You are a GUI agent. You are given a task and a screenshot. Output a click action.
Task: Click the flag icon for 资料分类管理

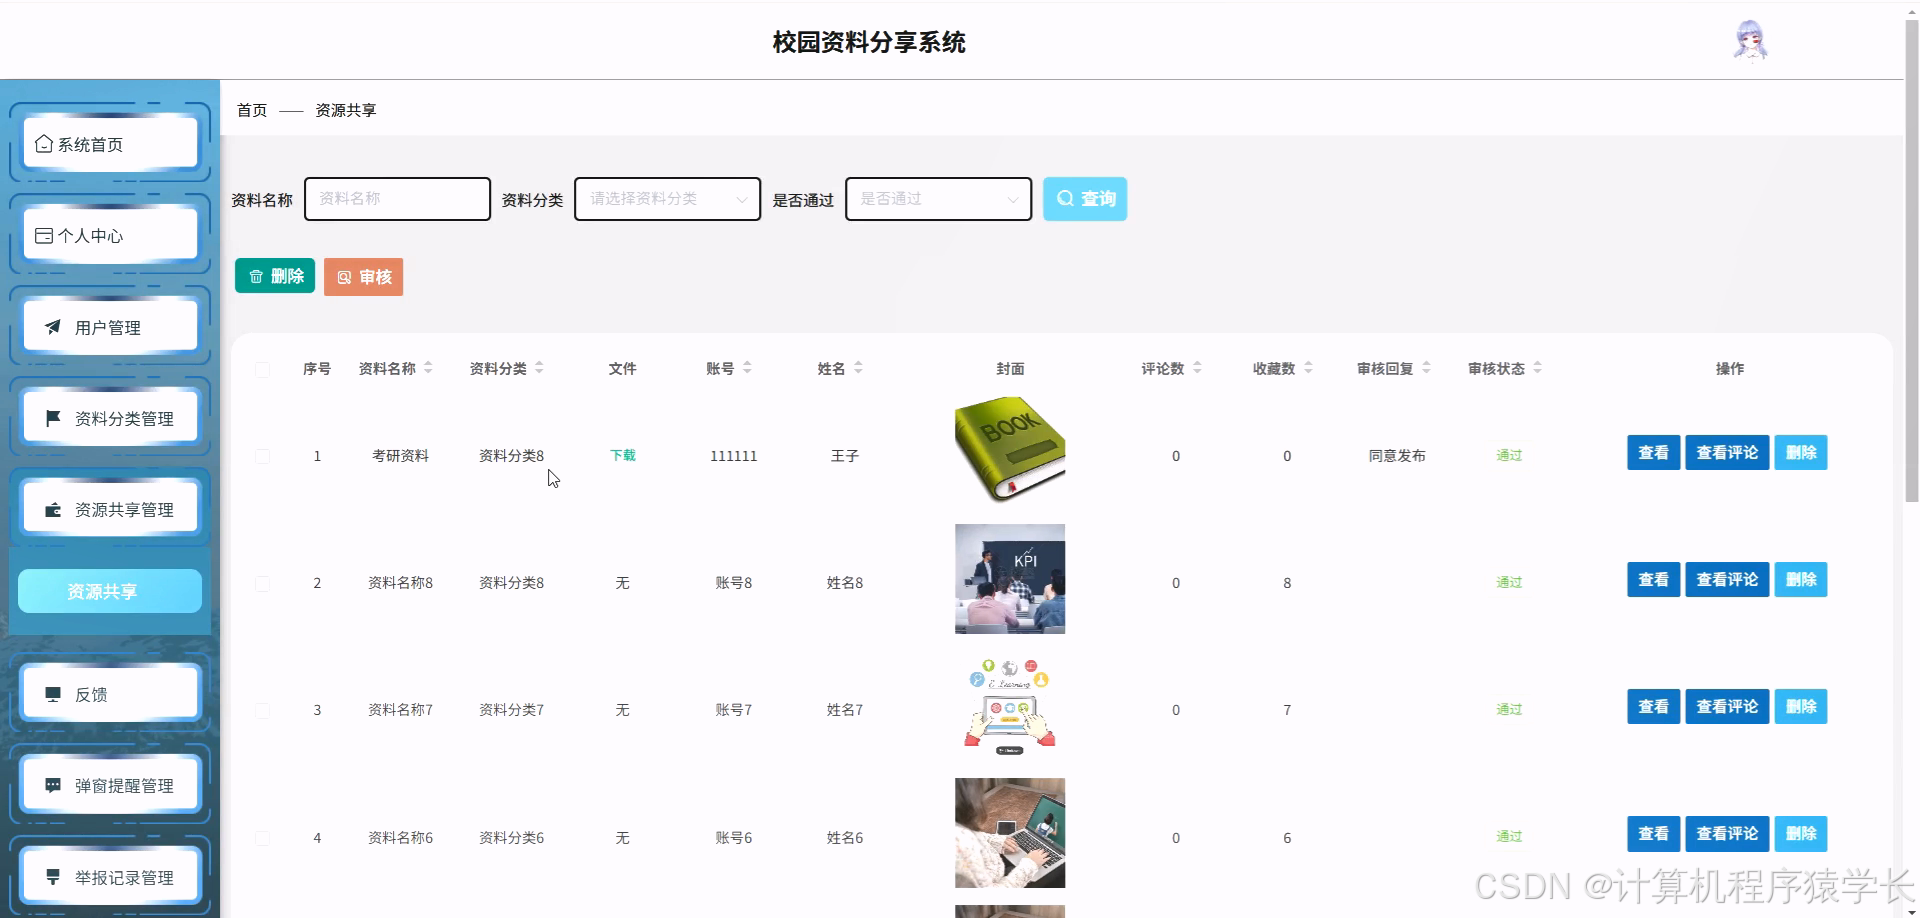tap(54, 417)
